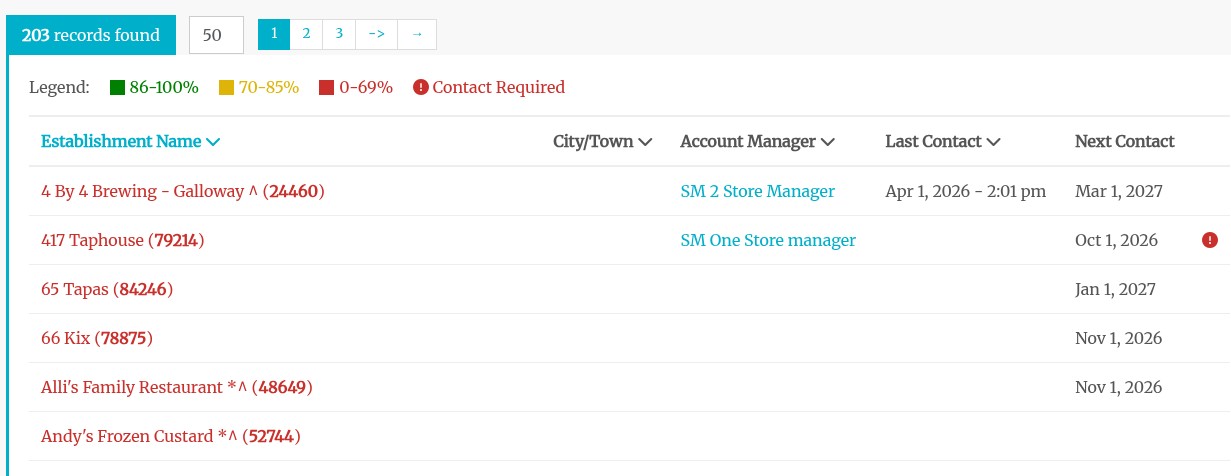
Task: Click the red 0-69% legend swatch
Action: [326, 88]
